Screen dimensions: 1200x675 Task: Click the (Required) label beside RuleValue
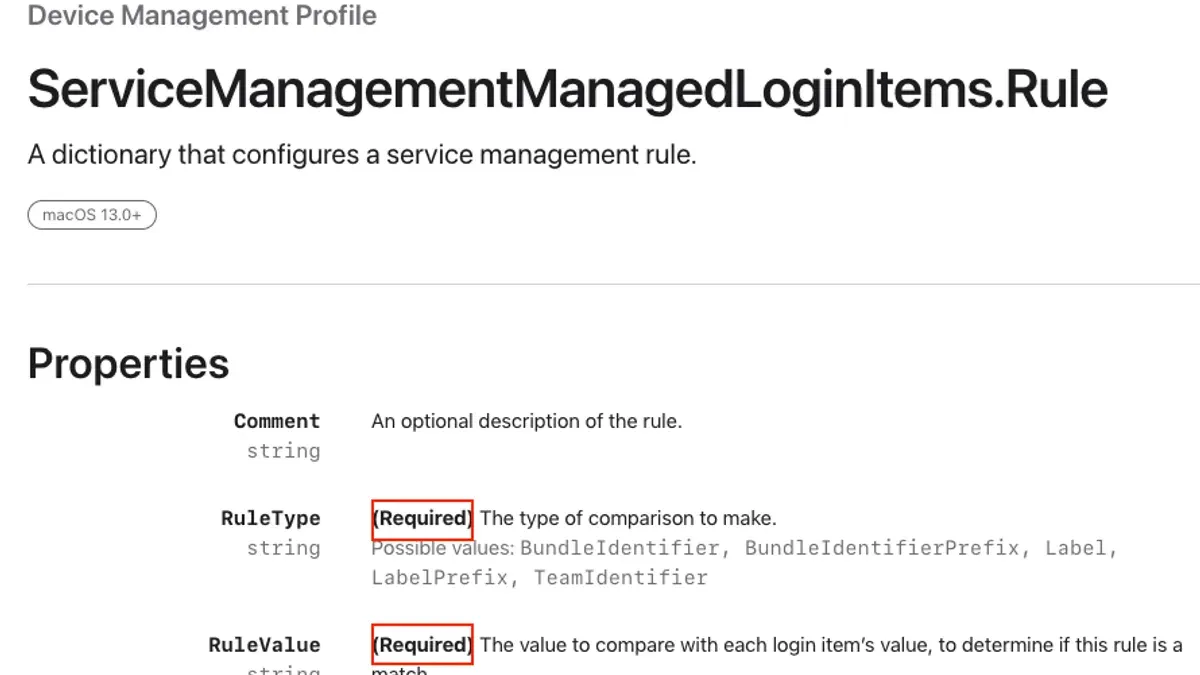[422, 645]
